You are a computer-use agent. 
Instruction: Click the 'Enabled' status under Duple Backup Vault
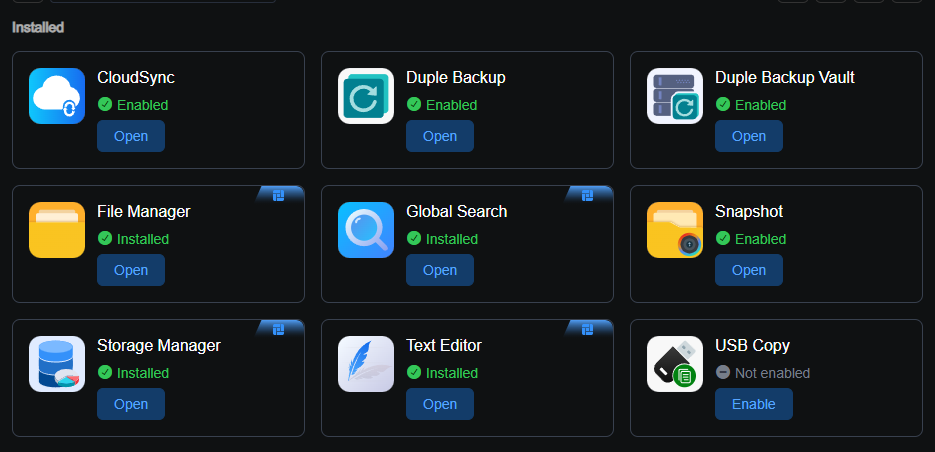tap(760, 105)
